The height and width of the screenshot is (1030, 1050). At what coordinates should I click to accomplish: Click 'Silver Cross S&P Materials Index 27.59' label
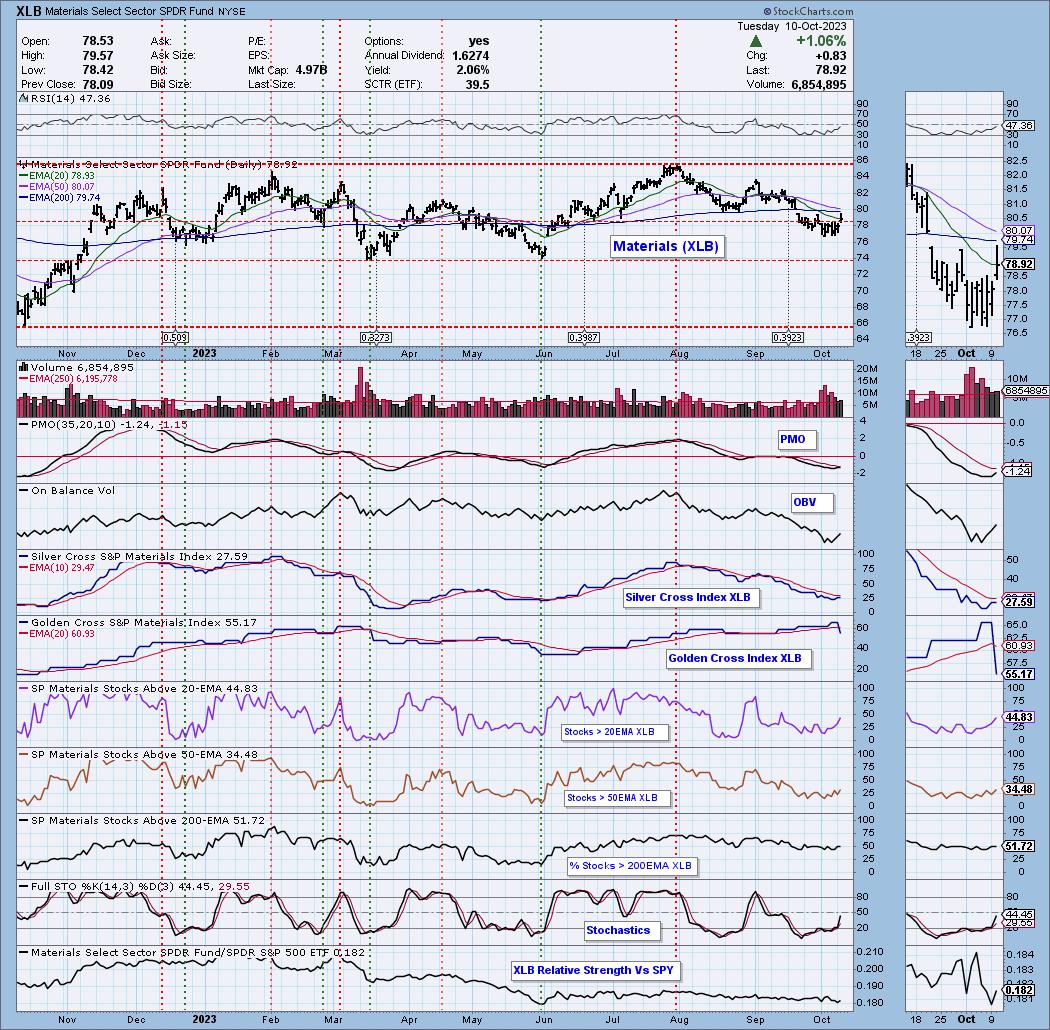click(x=133, y=557)
